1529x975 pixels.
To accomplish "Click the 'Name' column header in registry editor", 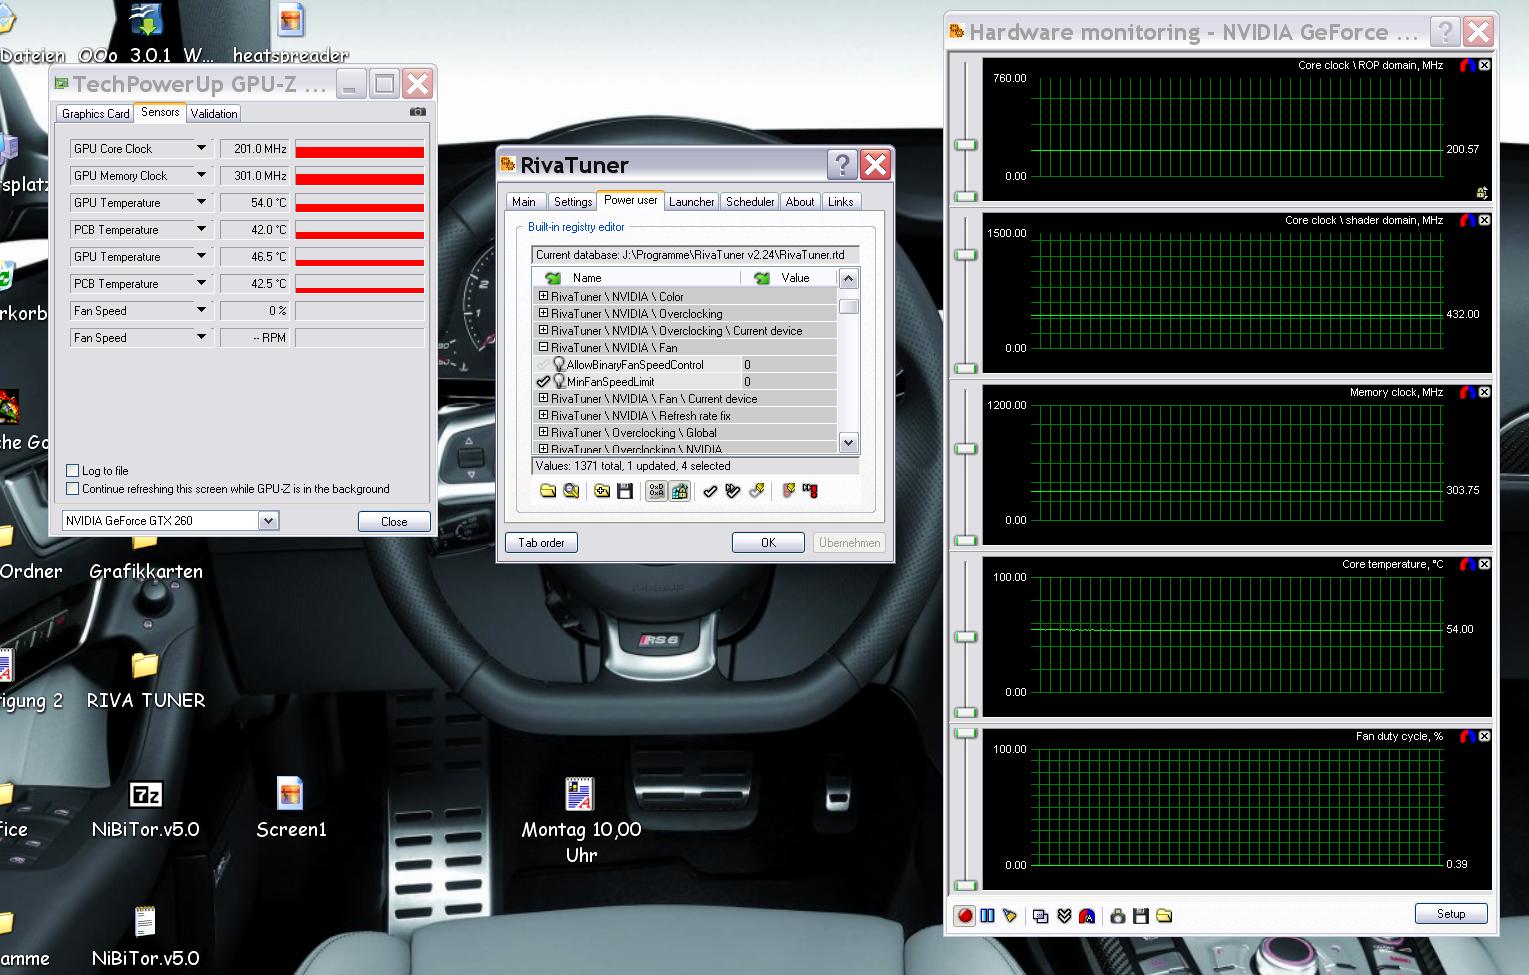I will [x=637, y=277].
